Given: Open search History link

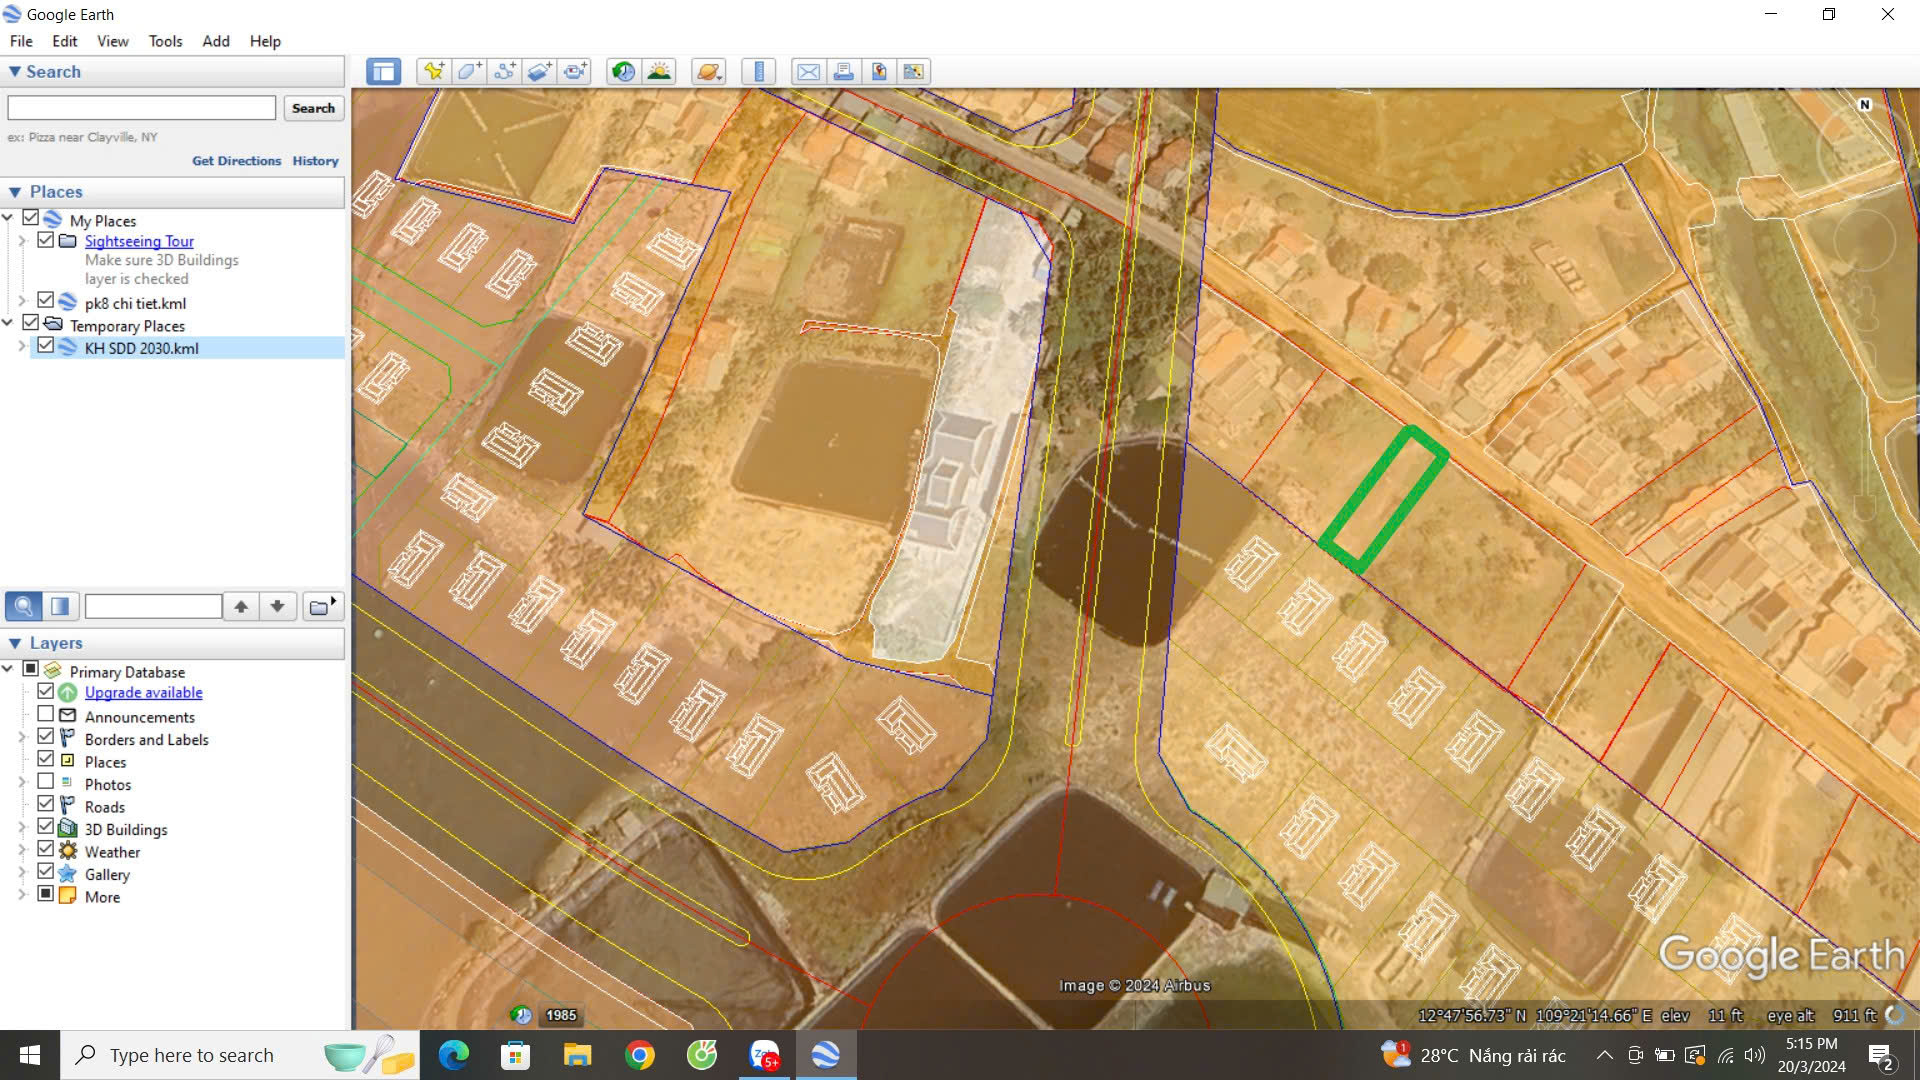Looking at the screenshot, I should pos(316,160).
